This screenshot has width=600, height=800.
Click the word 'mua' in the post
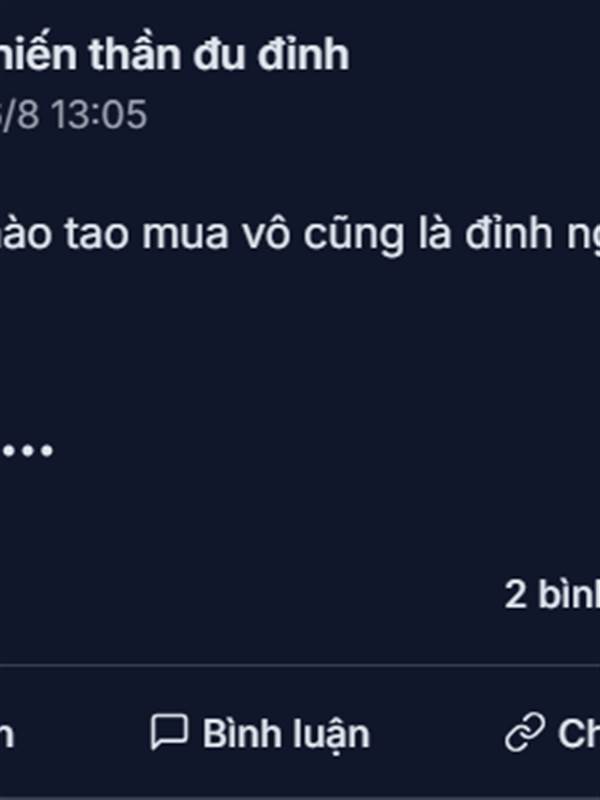185,236
